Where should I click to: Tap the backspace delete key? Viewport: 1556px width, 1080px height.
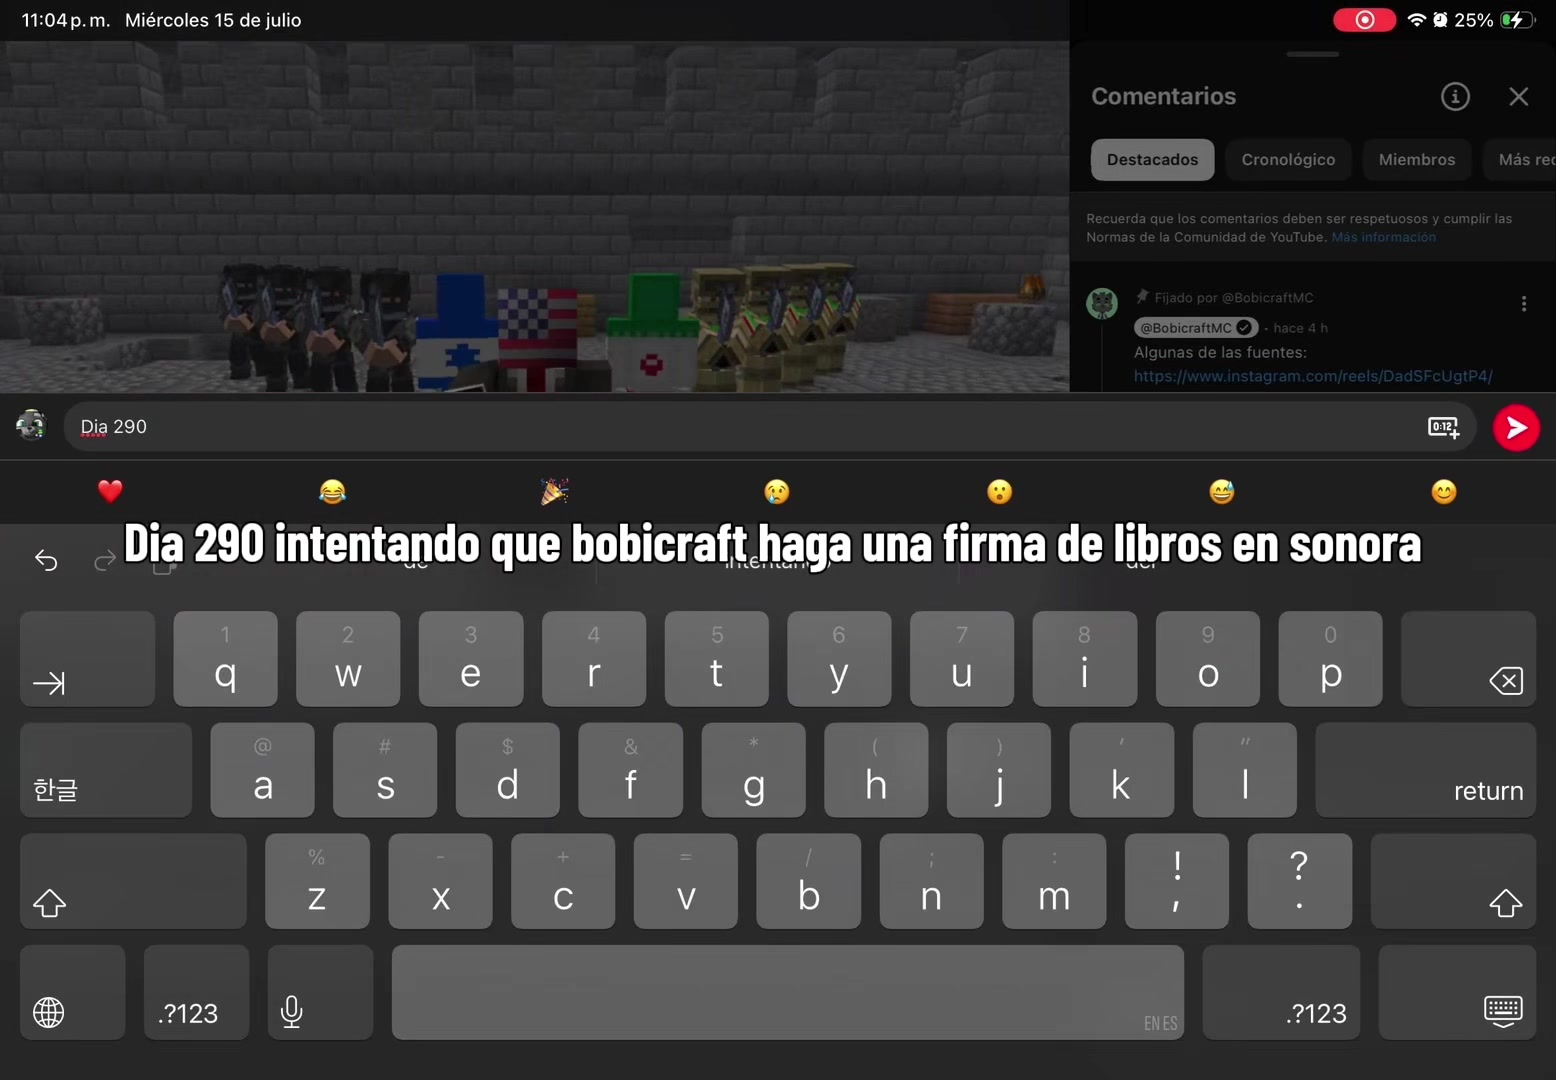(1468, 659)
